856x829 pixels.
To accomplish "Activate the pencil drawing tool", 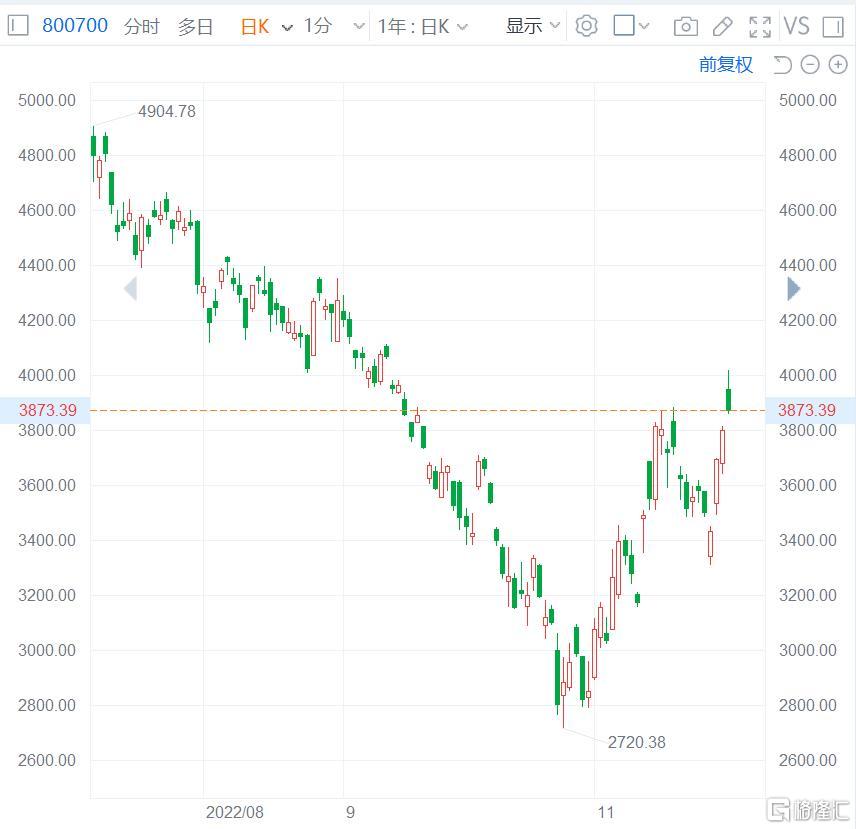I will click(722, 26).
